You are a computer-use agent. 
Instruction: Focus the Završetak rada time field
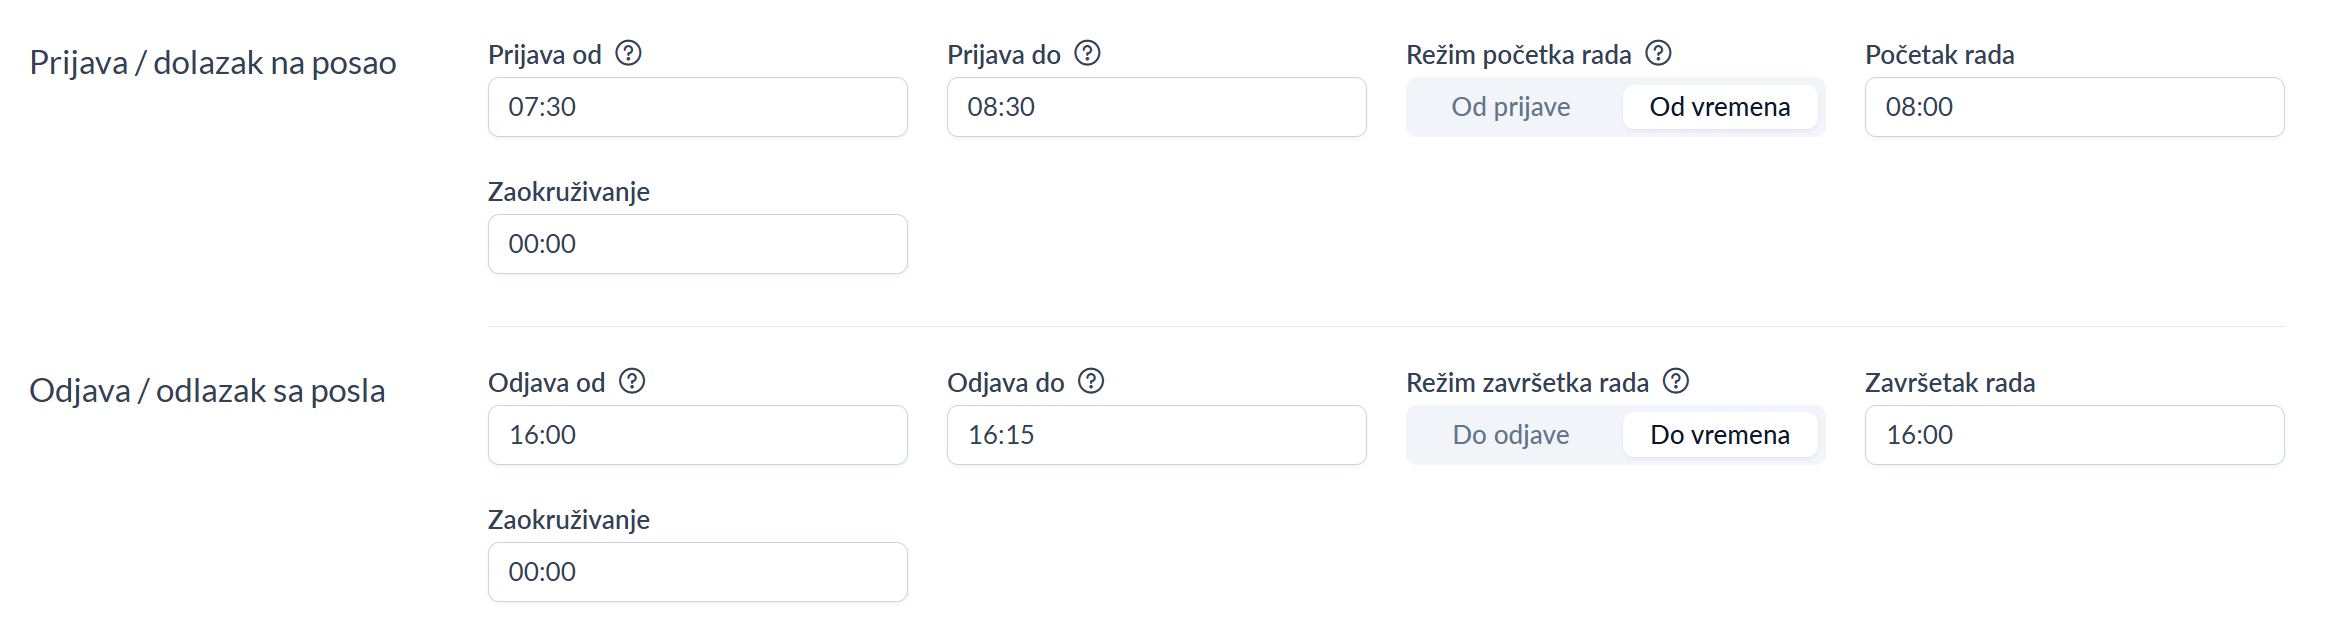click(x=2074, y=435)
